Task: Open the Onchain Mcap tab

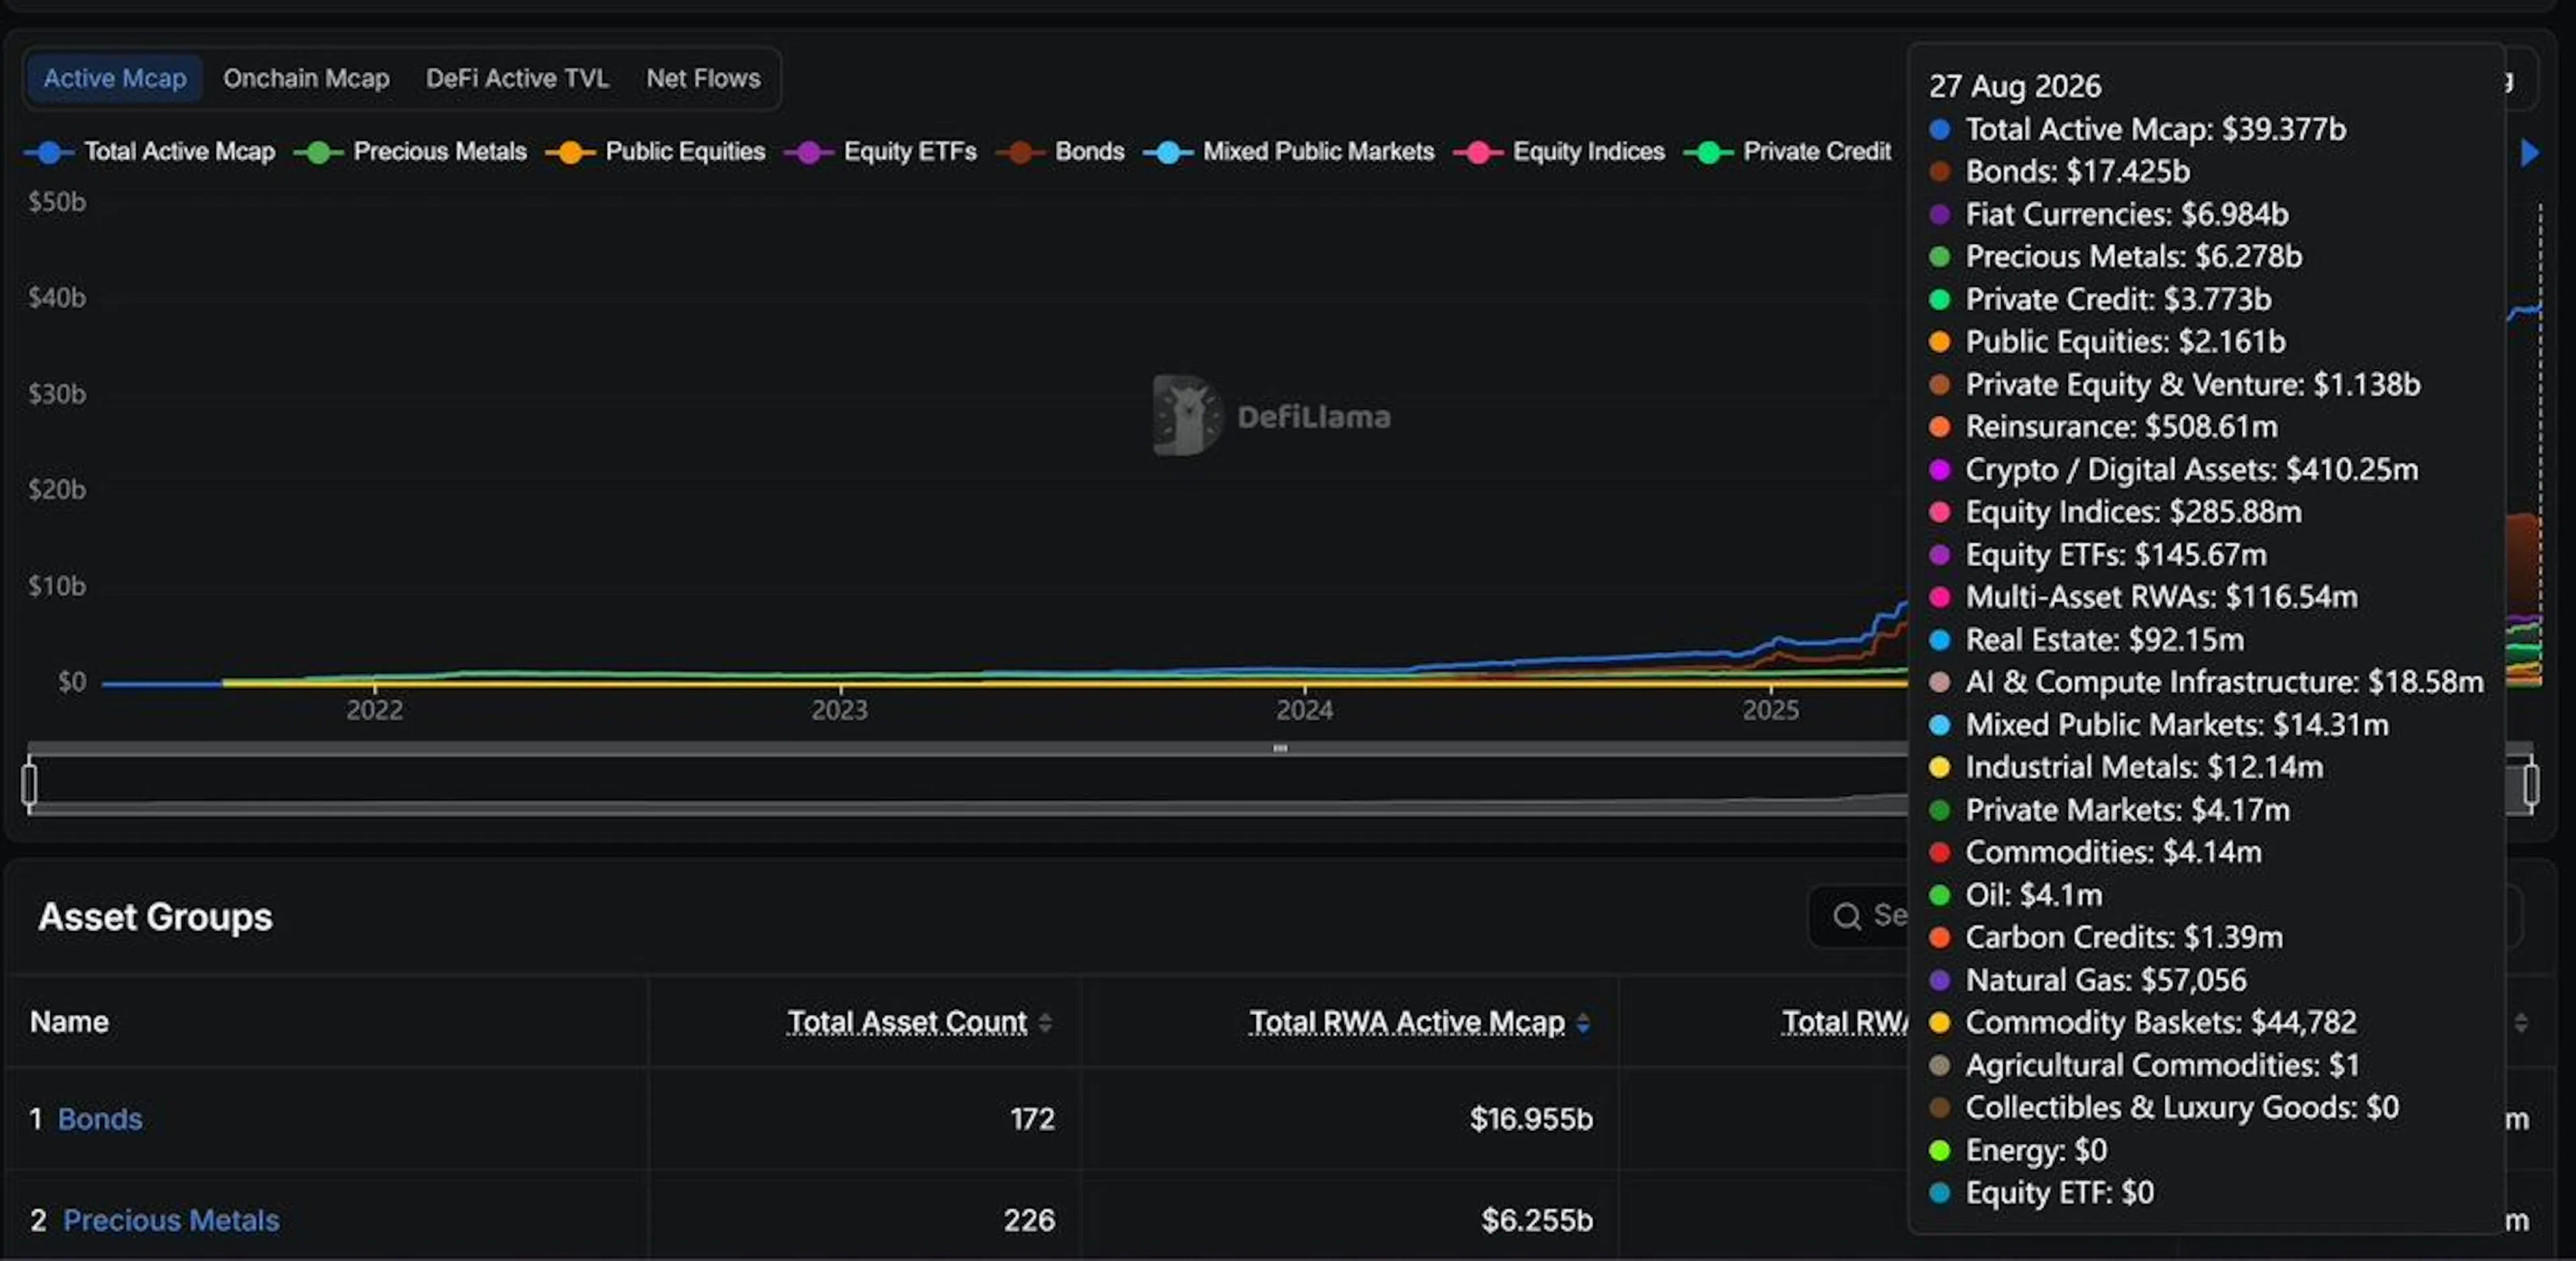Action: [306, 78]
